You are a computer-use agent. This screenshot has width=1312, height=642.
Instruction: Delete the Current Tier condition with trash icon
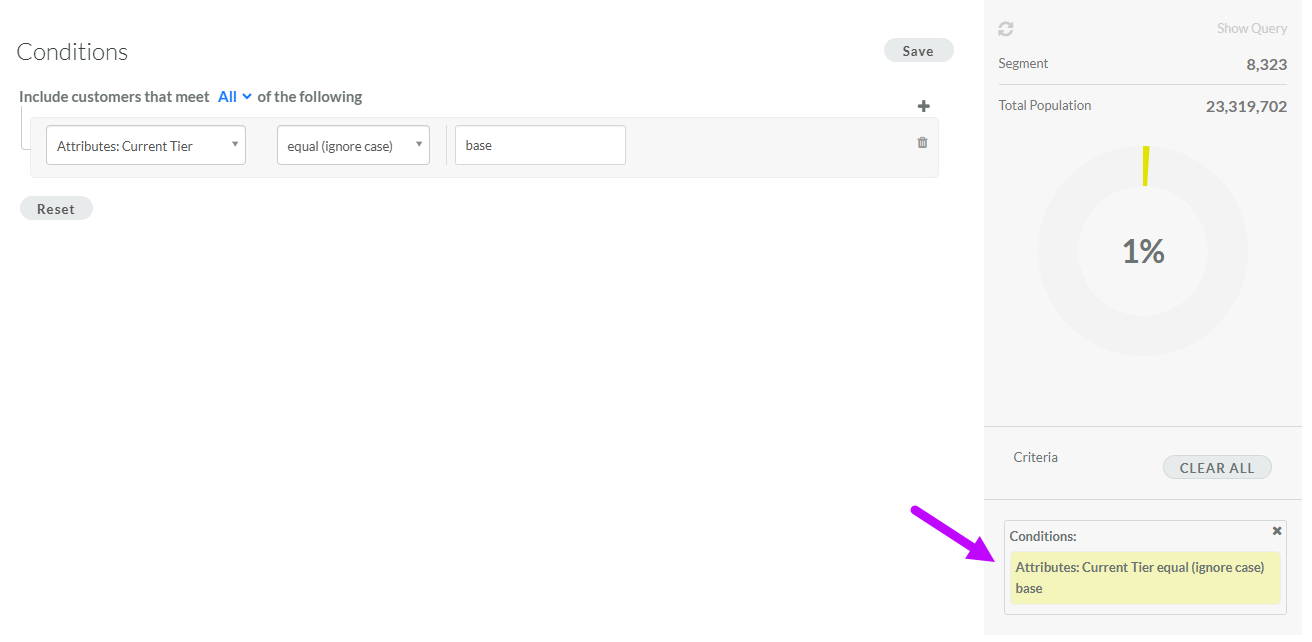coord(922,143)
